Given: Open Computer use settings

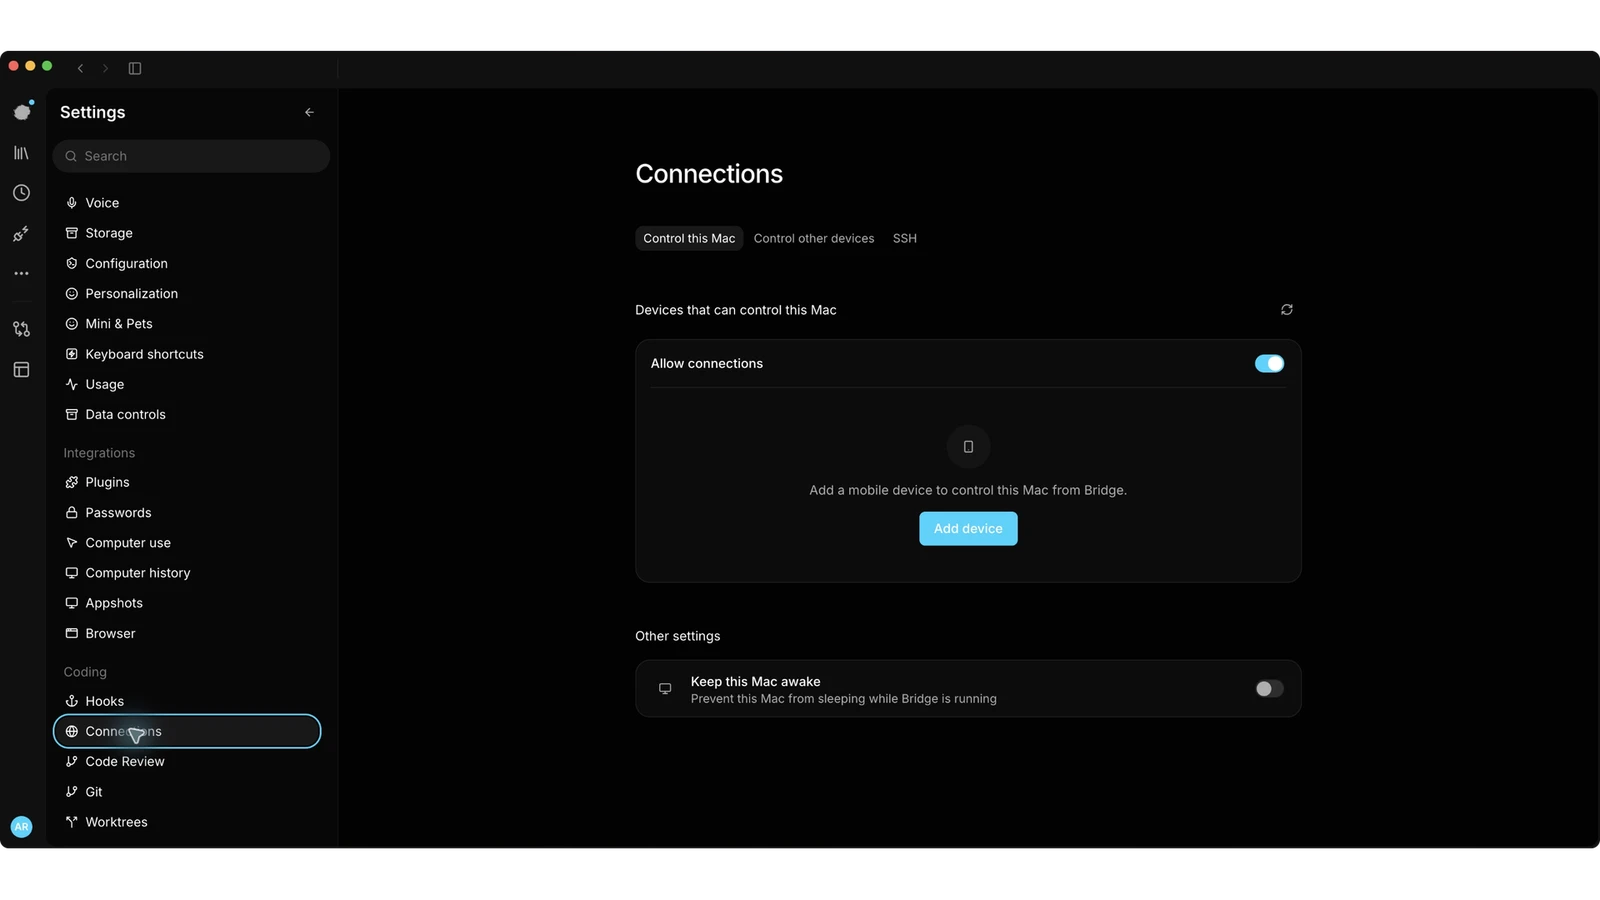Looking at the screenshot, I should [x=187, y=543].
